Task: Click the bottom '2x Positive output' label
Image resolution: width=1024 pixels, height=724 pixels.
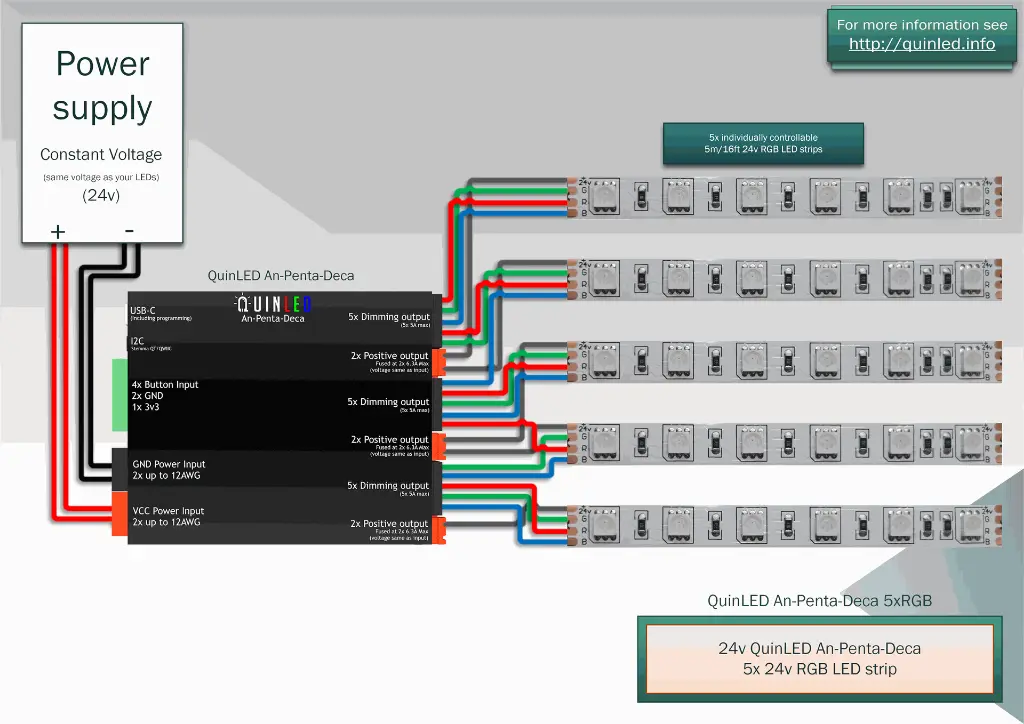Action: [x=389, y=524]
